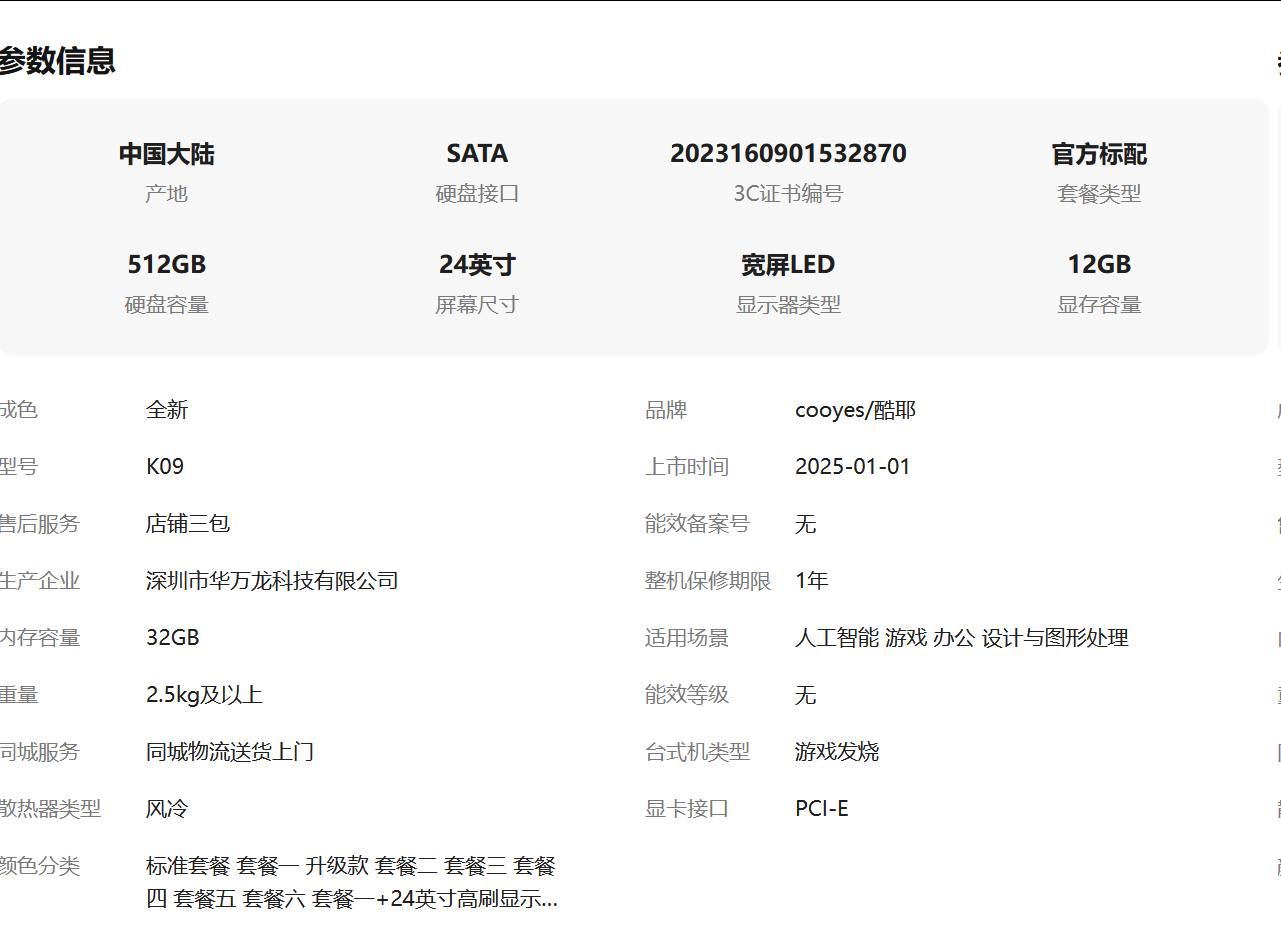Viewport: 1281px width, 936px height.
Task: Click the 人工智能 游戏 办公 usage scenario text
Action: tap(961, 638)
